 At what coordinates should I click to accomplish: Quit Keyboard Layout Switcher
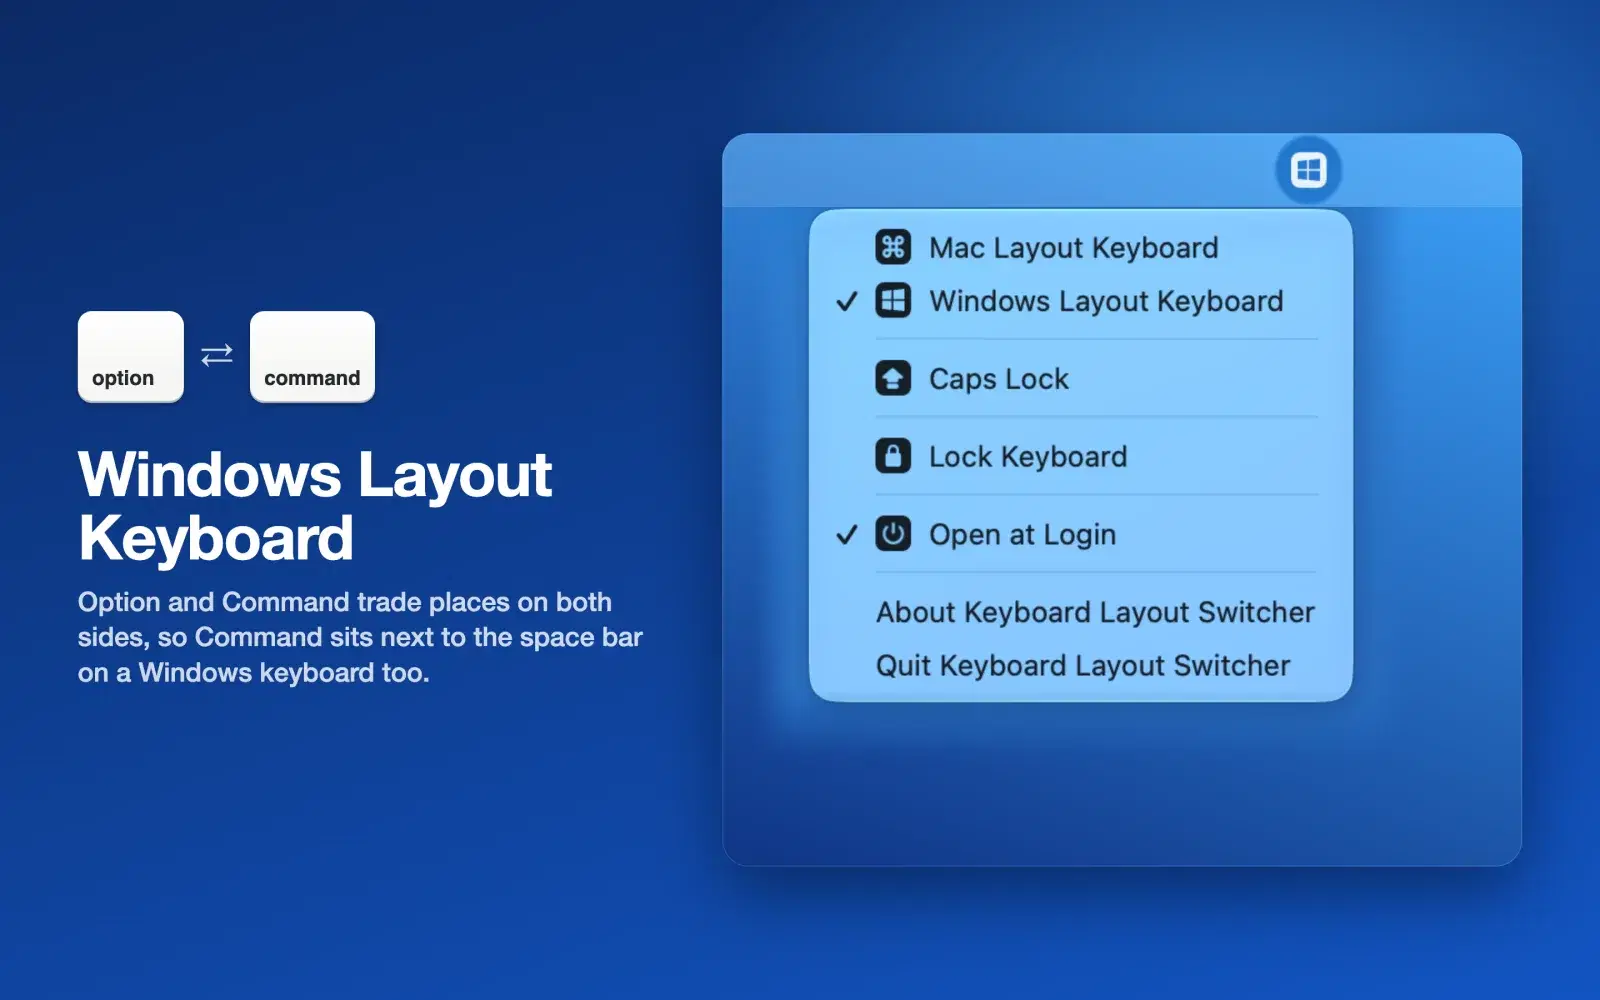coord(1081,666)
